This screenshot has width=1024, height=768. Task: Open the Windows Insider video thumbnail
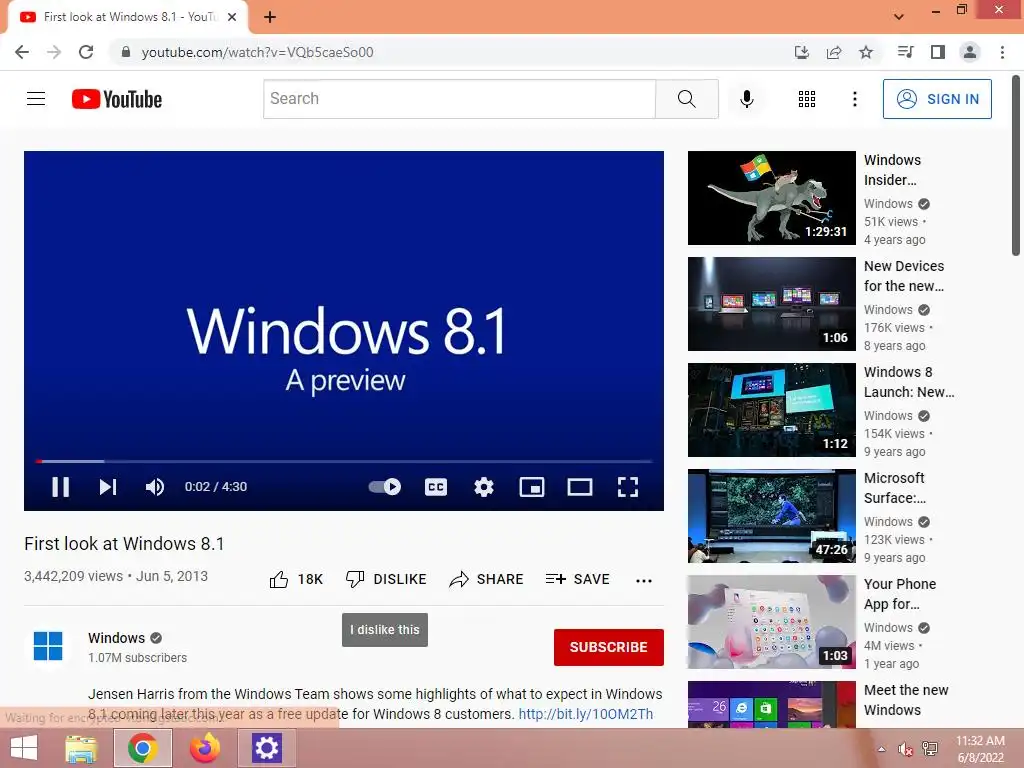tap(771, 198)
